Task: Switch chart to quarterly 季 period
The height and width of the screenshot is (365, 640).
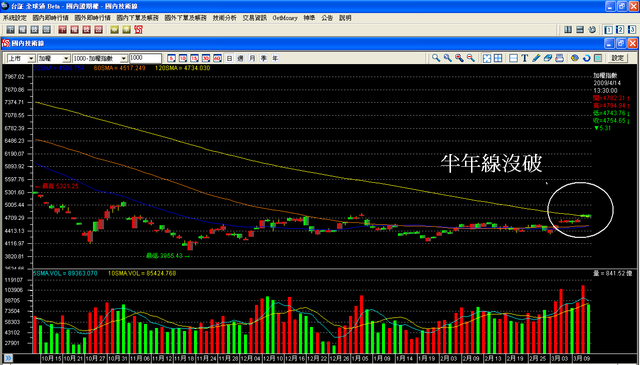Action: pos(264,58)
